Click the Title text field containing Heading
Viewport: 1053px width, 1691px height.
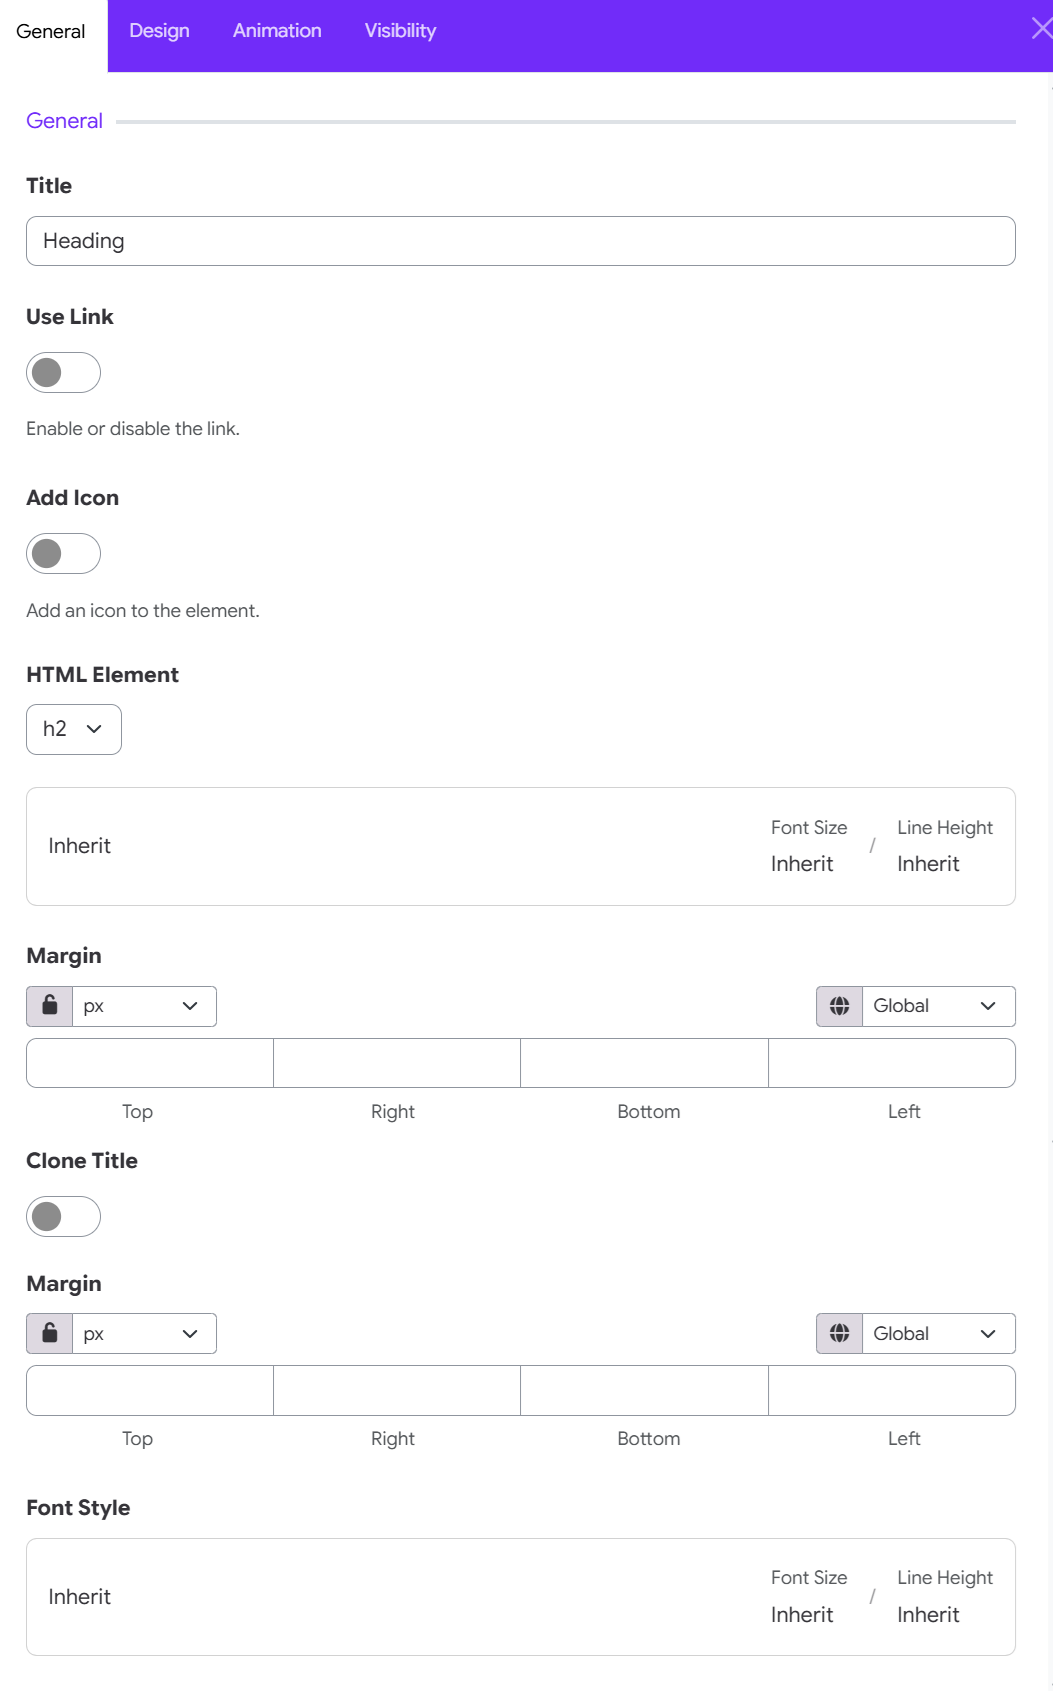coord(521,241)
